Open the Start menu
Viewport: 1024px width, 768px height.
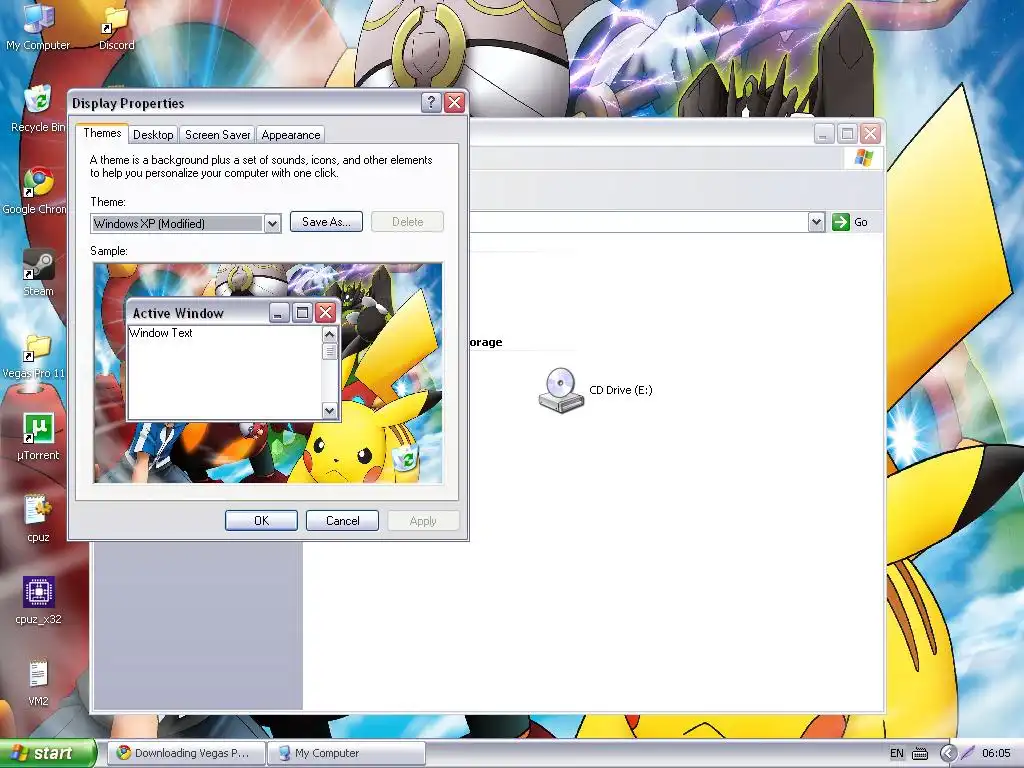pyautogui.click(x=48, y=753)
